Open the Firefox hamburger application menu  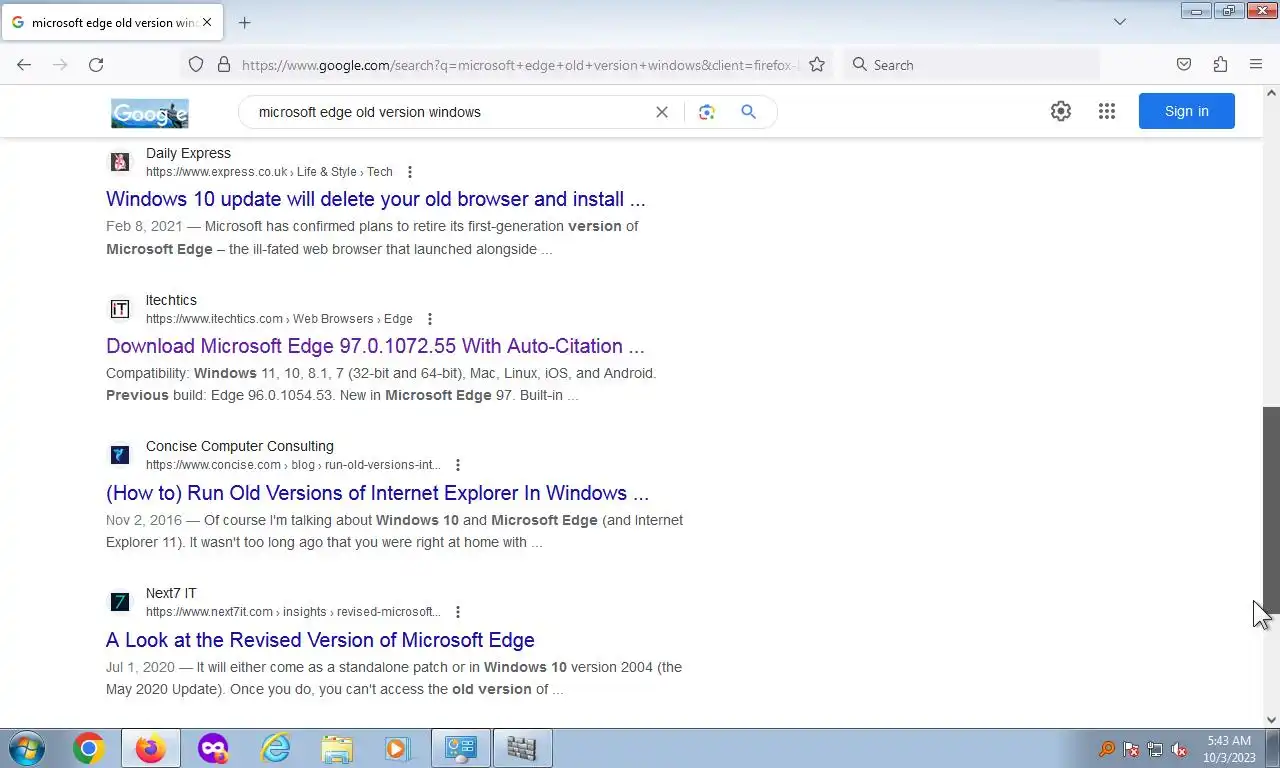click(x=1256, y=64)
